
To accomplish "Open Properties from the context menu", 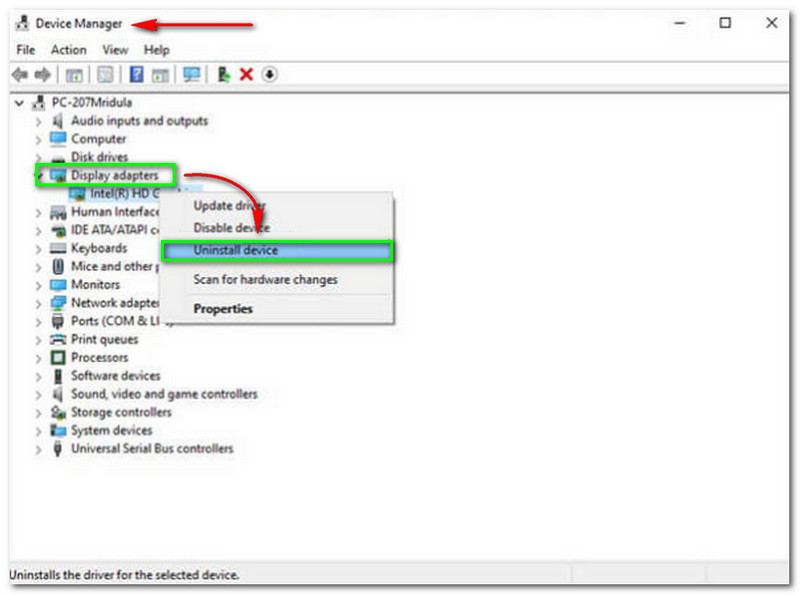I will (x=223, y=309).
